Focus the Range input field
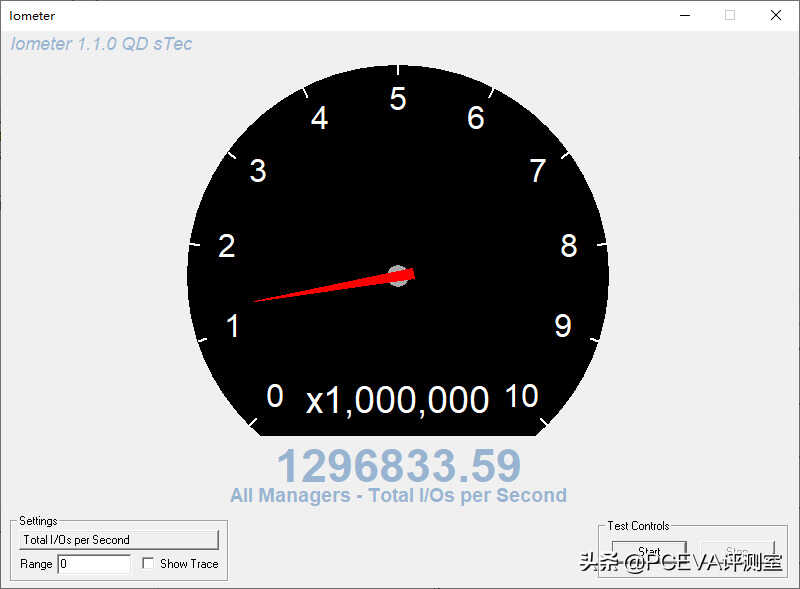 (x=94, y=564)
